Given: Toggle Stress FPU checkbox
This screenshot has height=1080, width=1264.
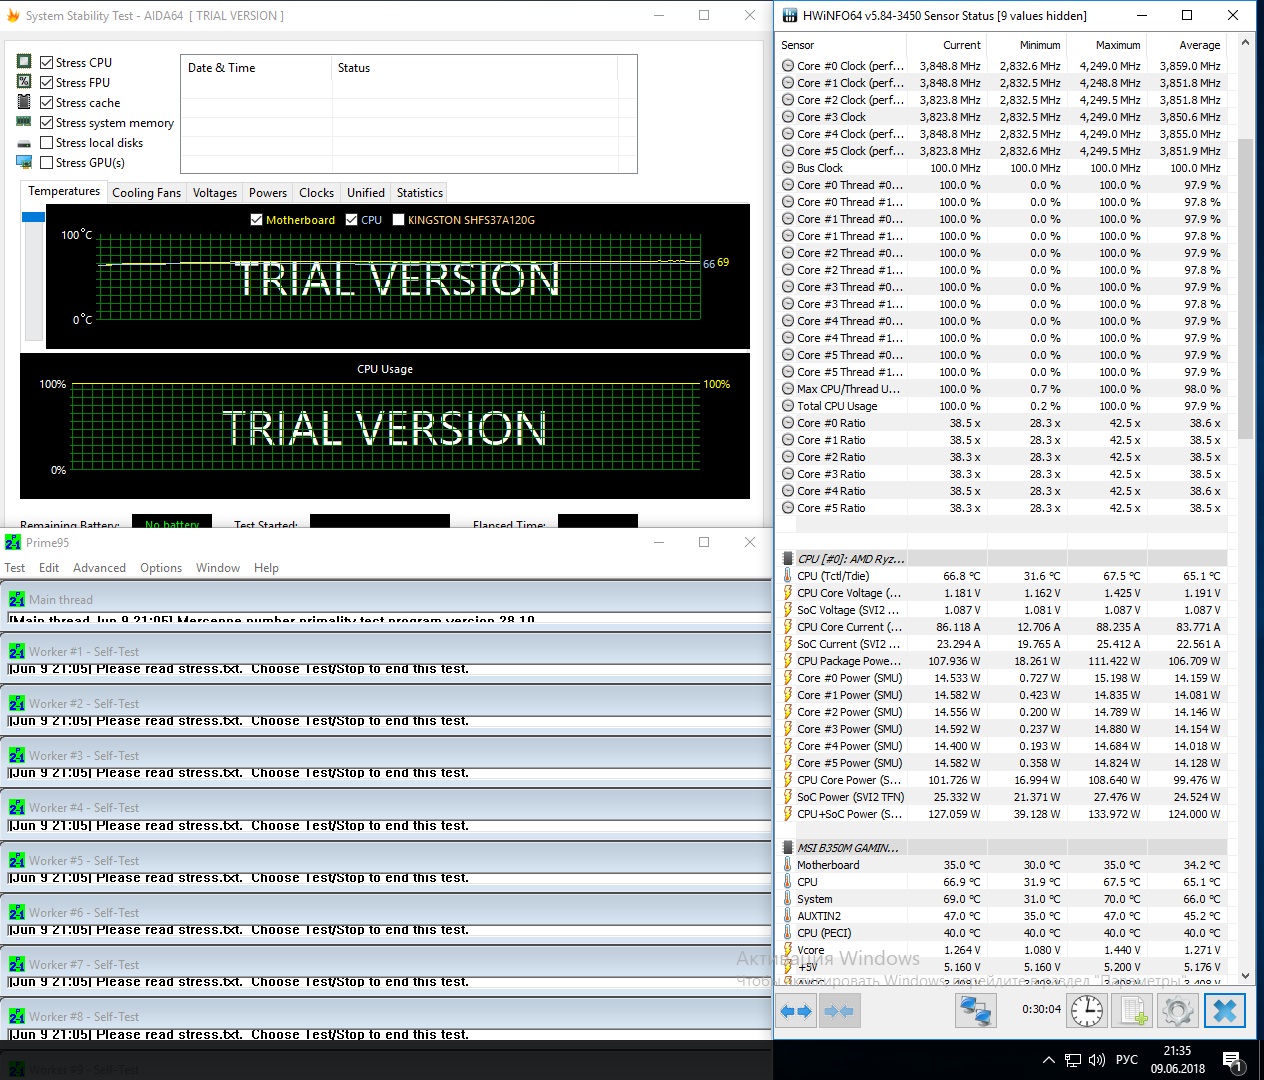Looking at the screenshot, I should 46,82.
